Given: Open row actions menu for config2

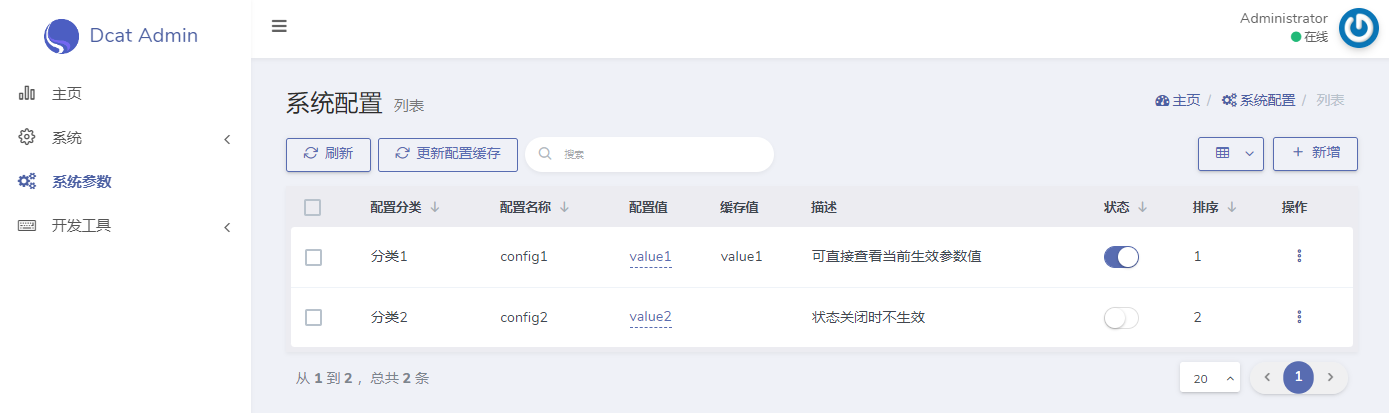Looking at the screenshot, I should point(1299,317).
